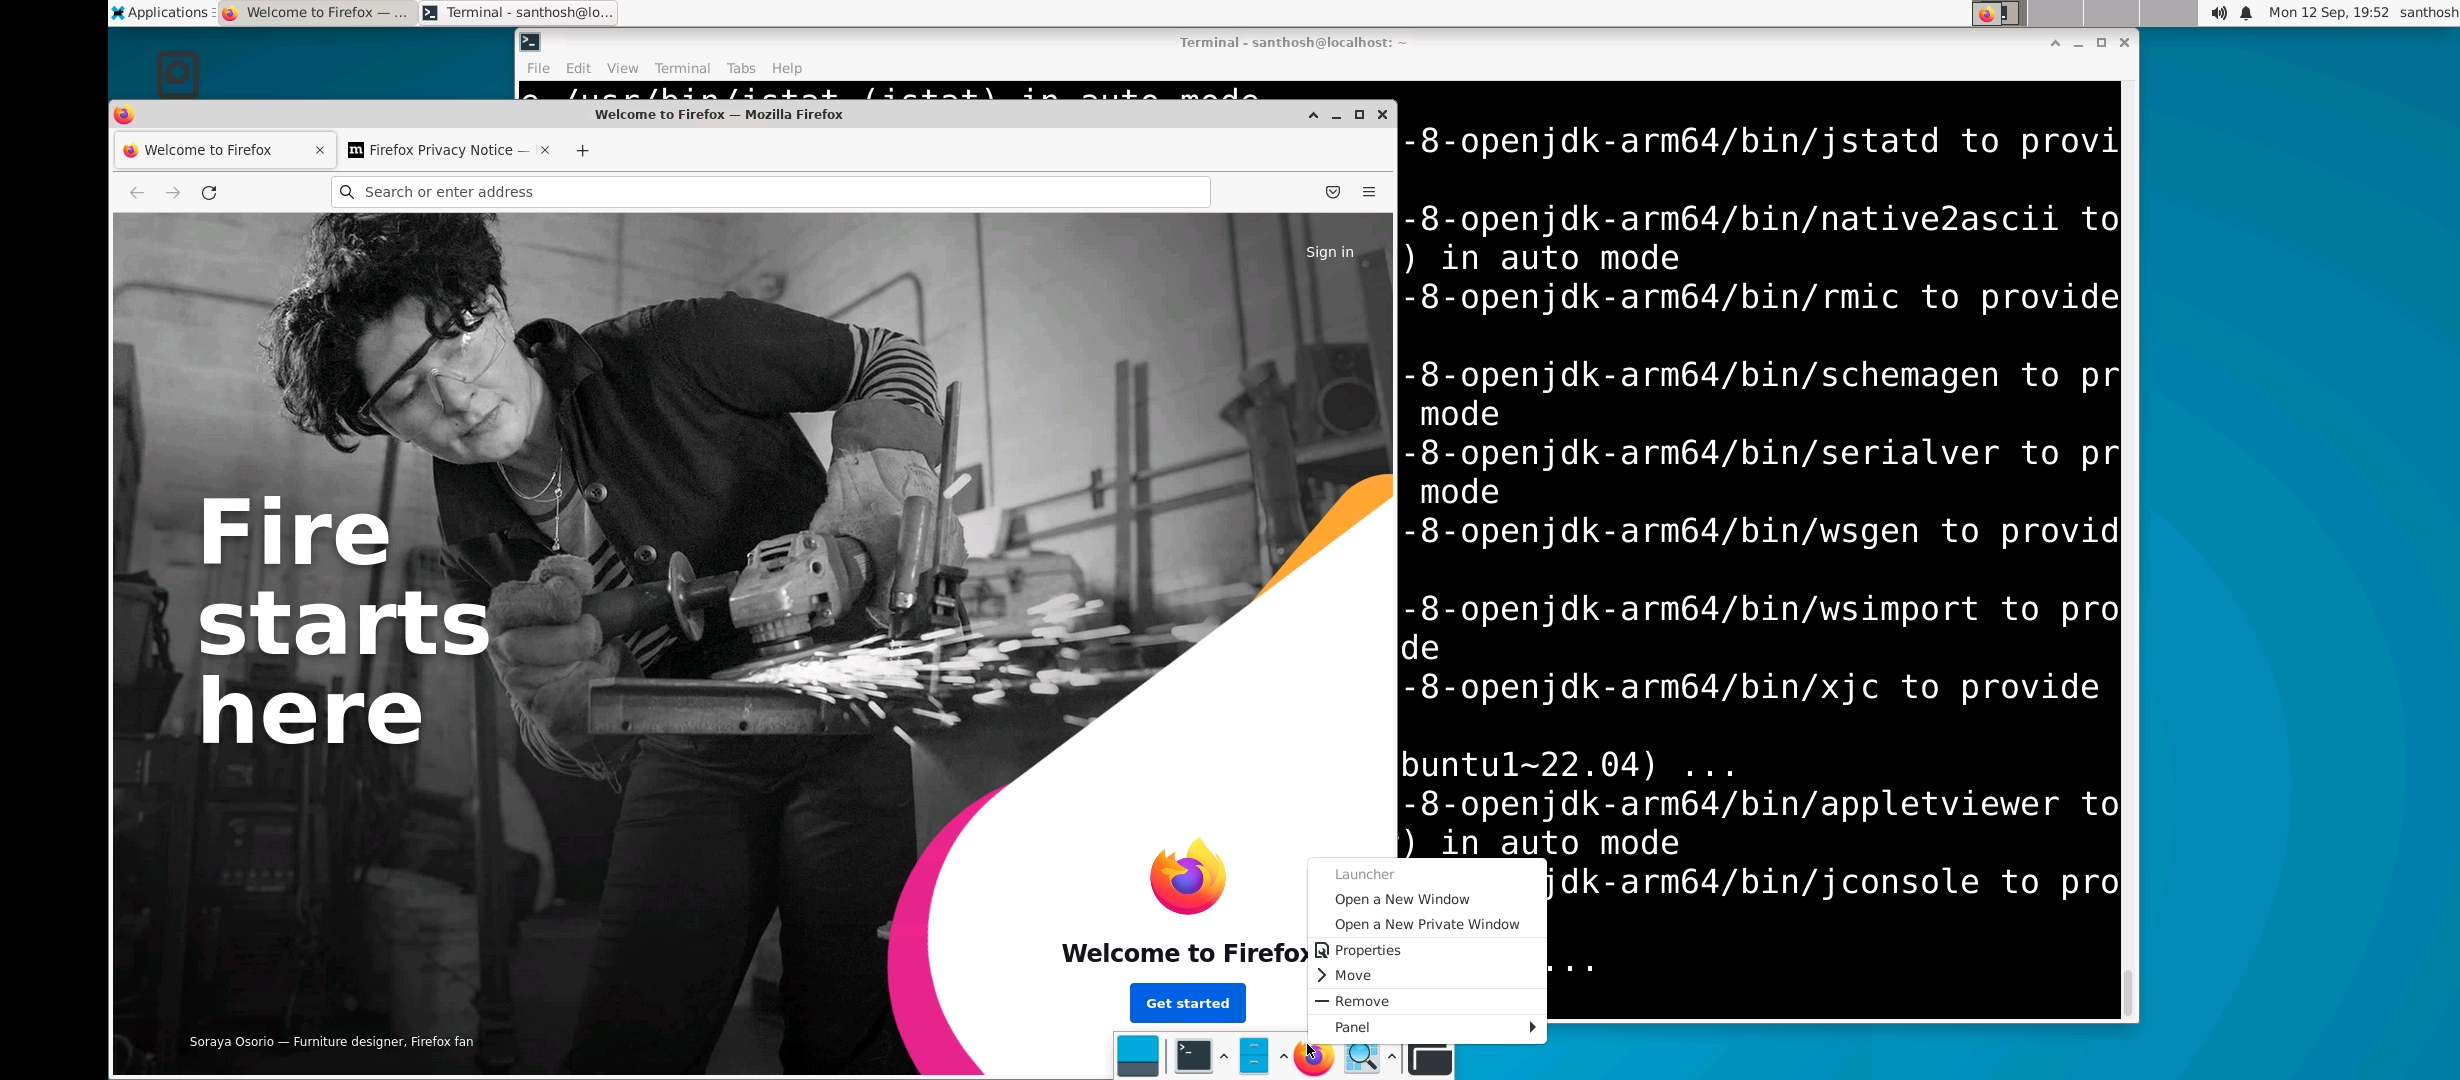
Task: Choose Open a New Private Window
Action: pos(1426,924)
